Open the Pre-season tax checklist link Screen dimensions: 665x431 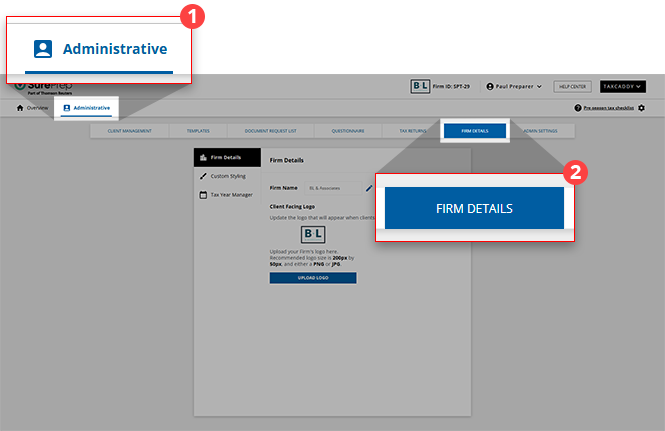click(609, 108)
